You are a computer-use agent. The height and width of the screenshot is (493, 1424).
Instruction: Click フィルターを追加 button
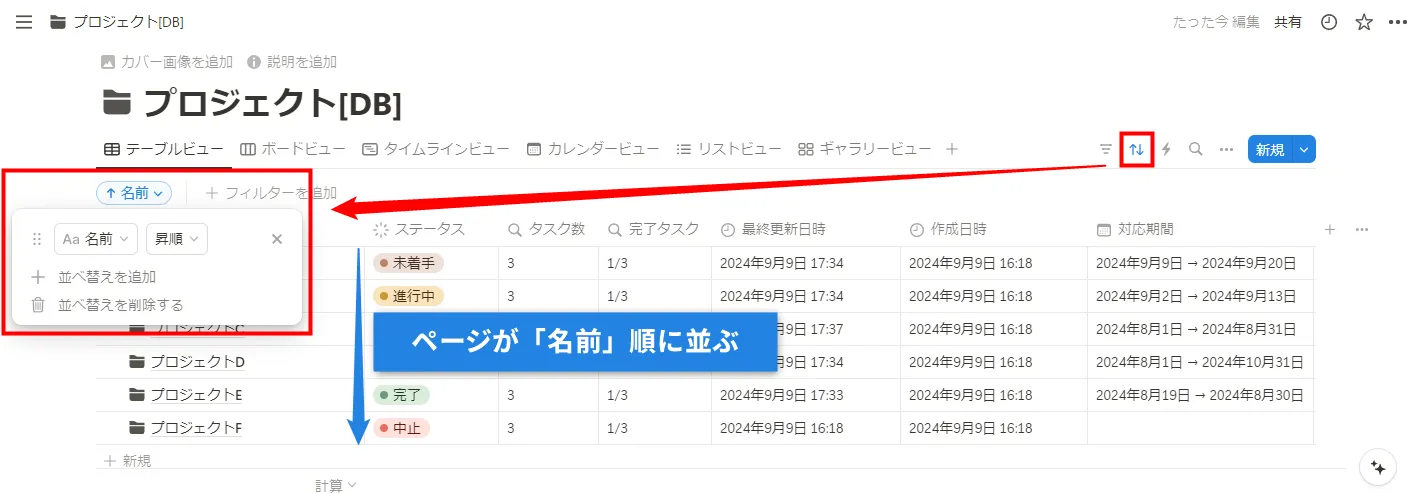pos(271,193)
